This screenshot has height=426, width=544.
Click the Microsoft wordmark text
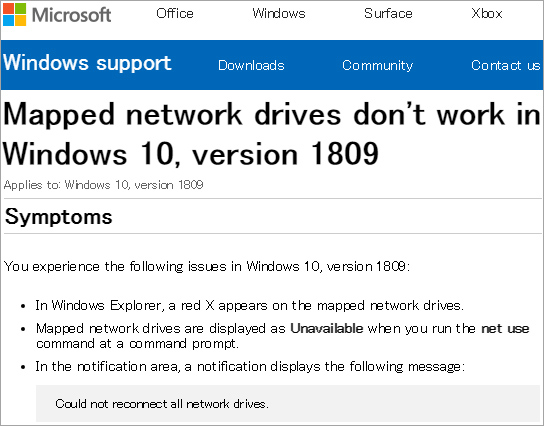pos(71,15)
